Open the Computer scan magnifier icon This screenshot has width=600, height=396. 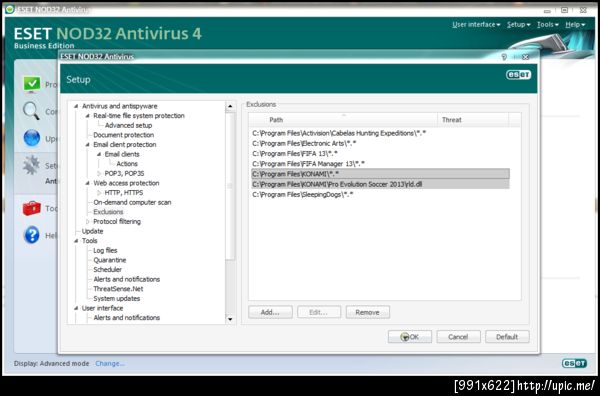(x=31, y=111)
